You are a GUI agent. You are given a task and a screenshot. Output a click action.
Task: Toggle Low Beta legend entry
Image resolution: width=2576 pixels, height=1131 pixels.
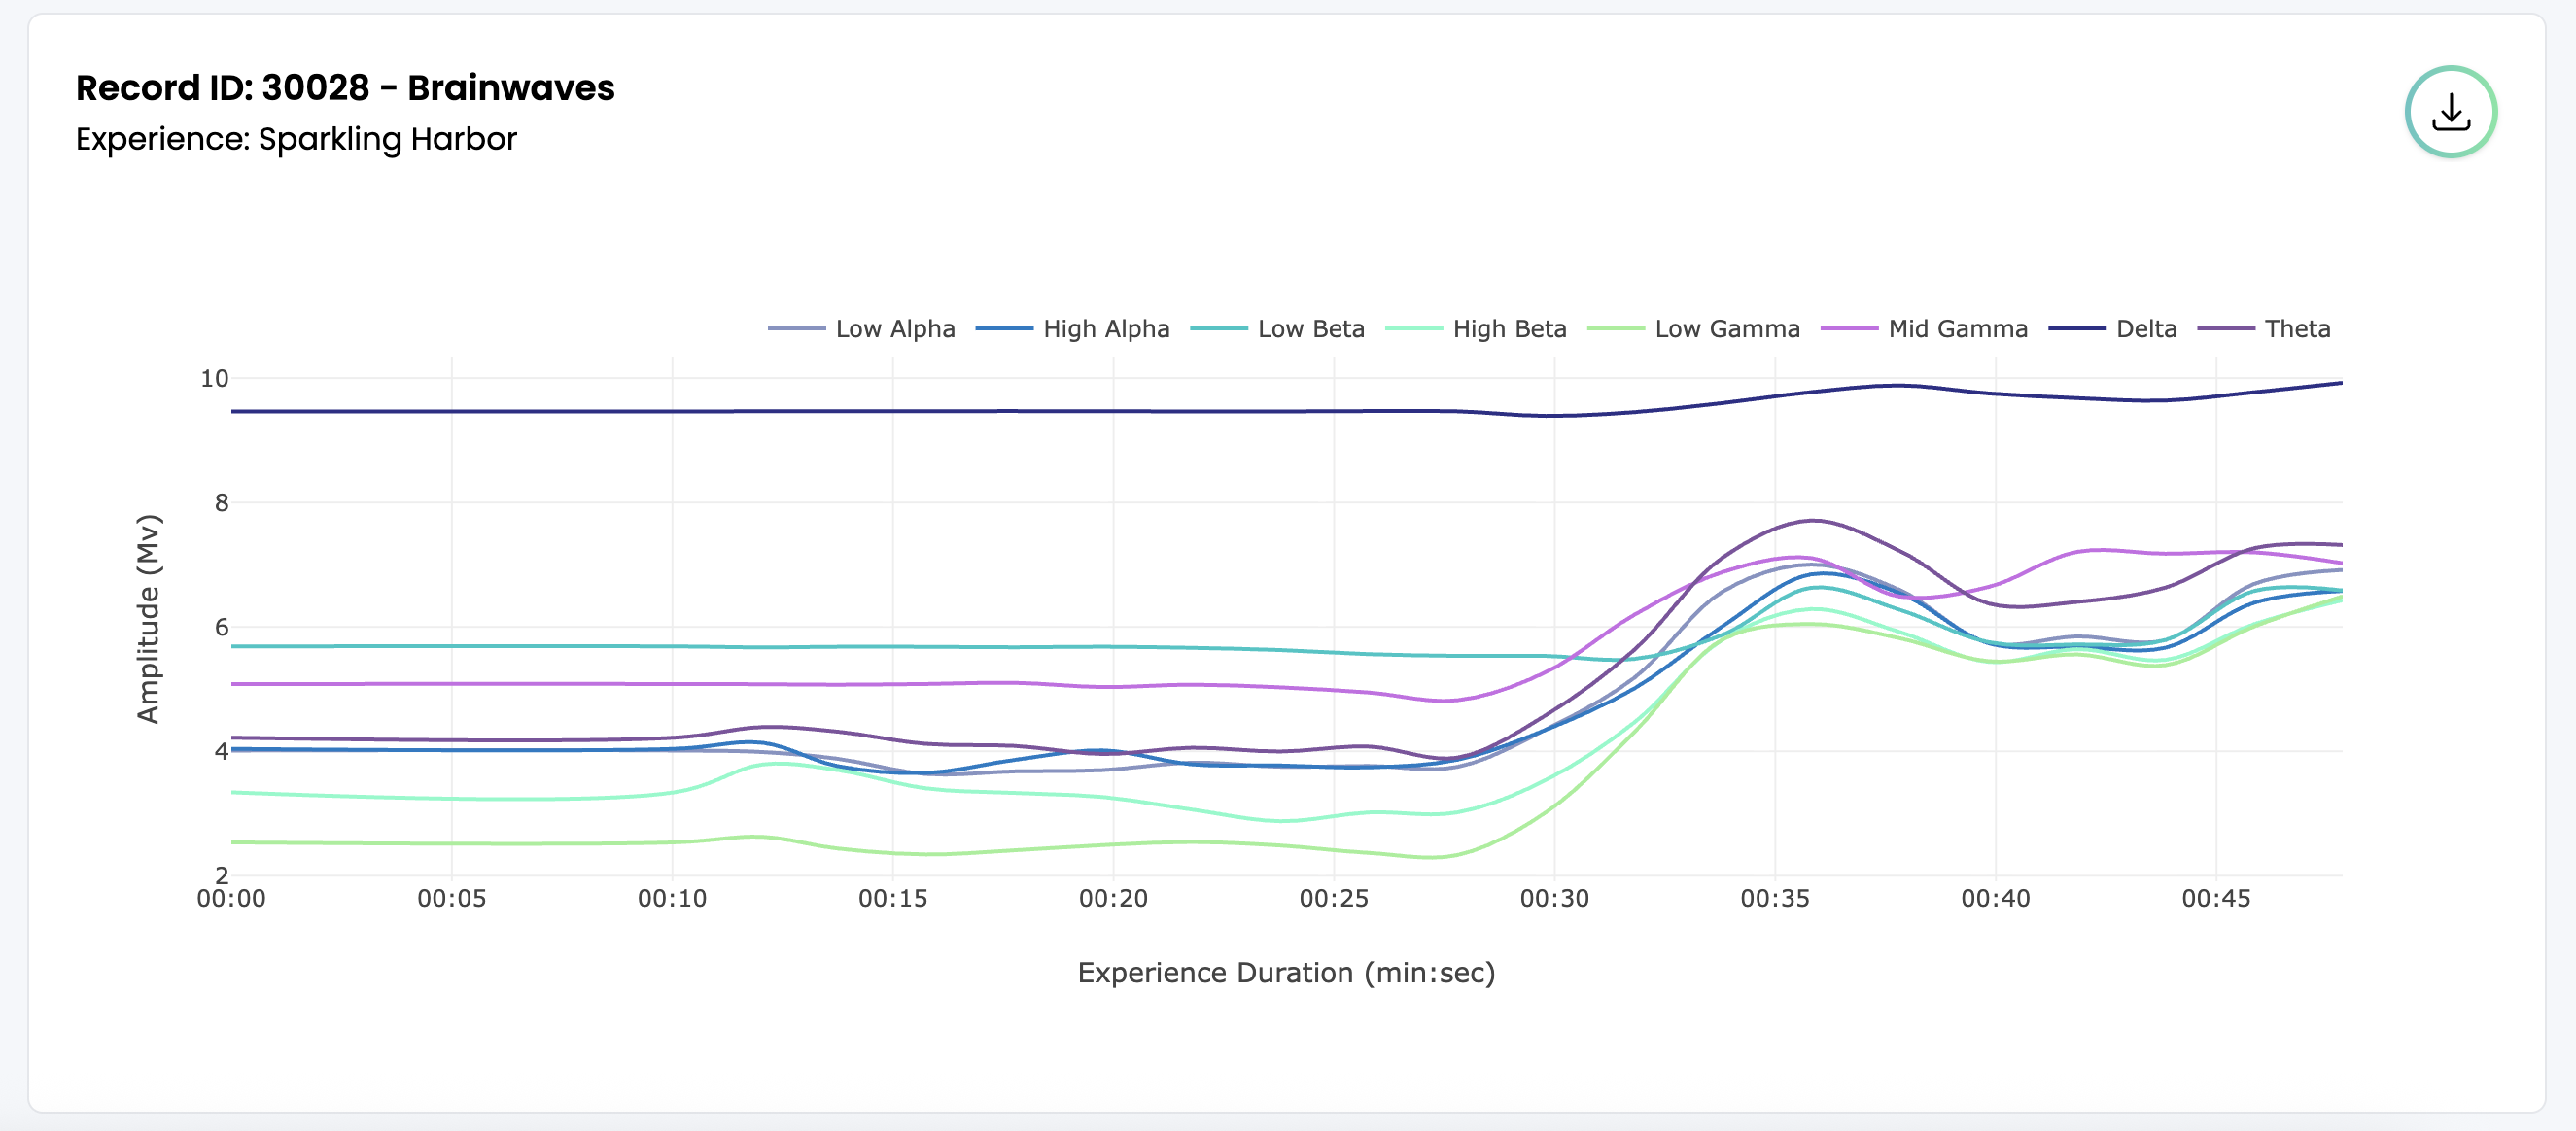pyautogui.click(x=1310, y=329)
